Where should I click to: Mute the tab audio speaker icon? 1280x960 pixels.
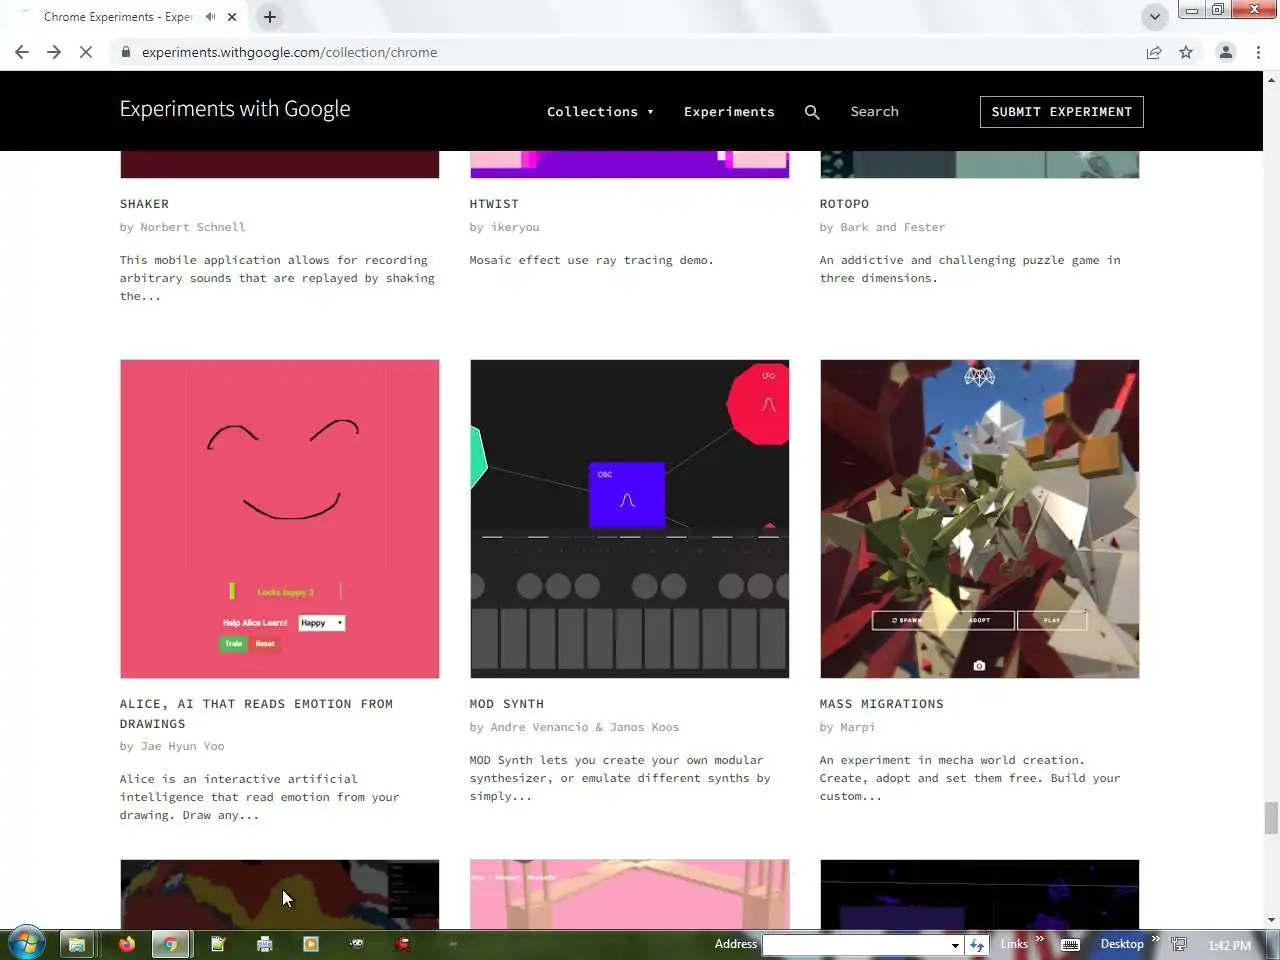[x=210, y=17]
